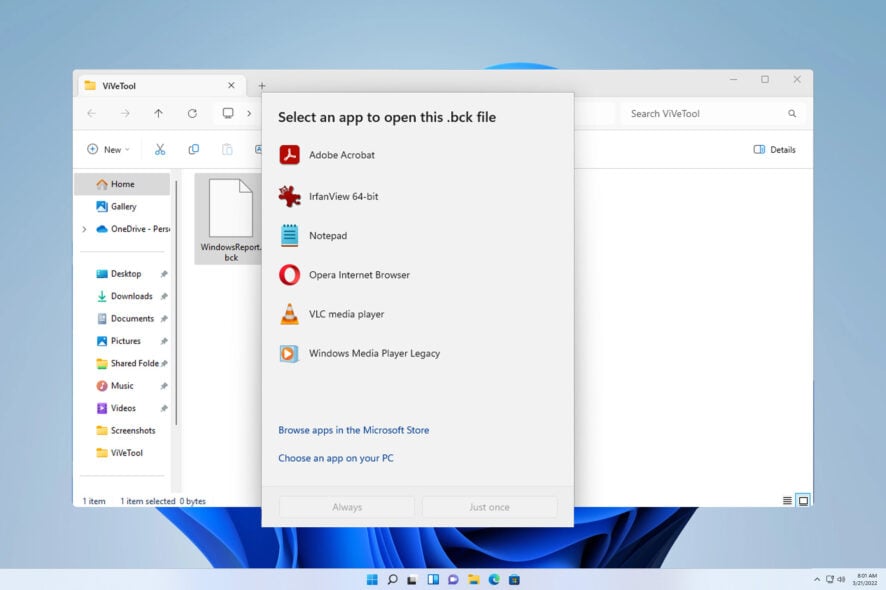
Task: Click Choose an app on your PC
Action: coord(335,458)
